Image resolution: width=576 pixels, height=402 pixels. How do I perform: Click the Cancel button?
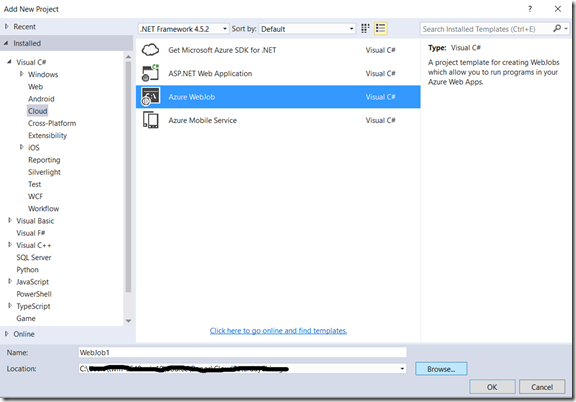coord(542,387)
